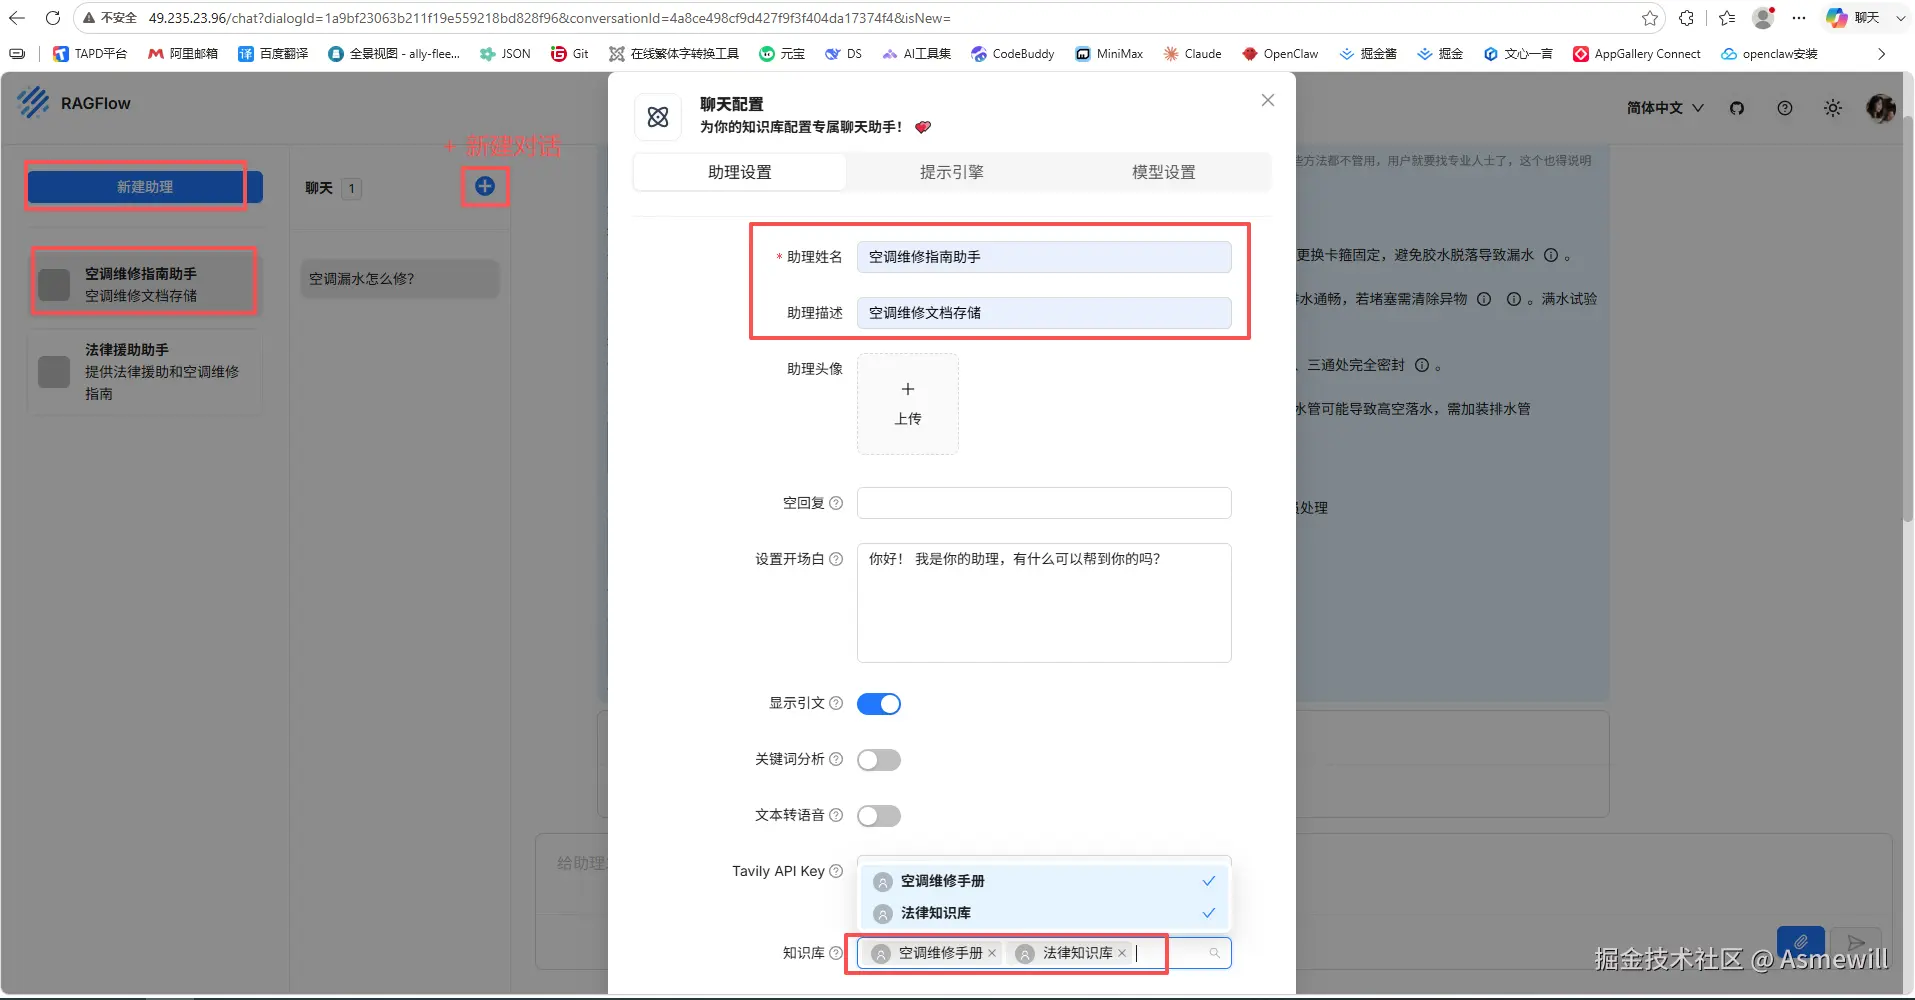The image size is (1915, 1000).
Task: Click the 设置开场白 help icon
Action: point(836,559)
